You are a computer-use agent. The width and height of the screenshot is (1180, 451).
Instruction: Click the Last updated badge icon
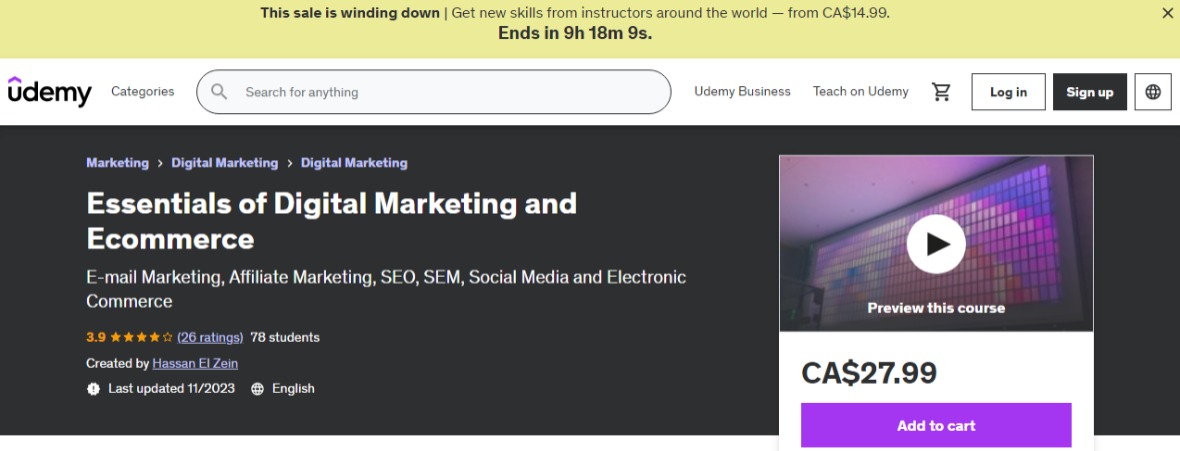pyautogui.click(x=93, y=389)
